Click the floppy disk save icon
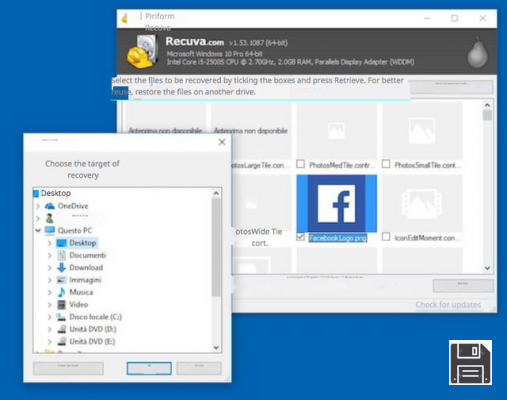Image resolution: width=507 pixels, height=400 pixels. (x=470, y=362)
